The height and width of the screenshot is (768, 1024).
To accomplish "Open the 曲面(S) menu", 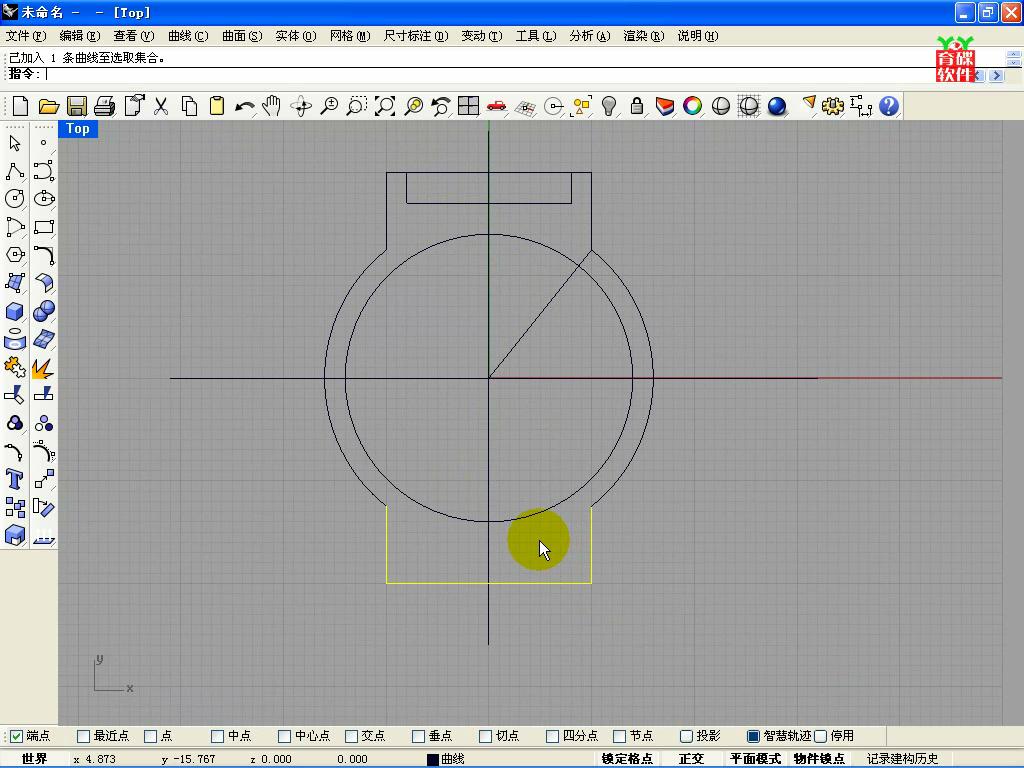I will (x=242, y=36).
